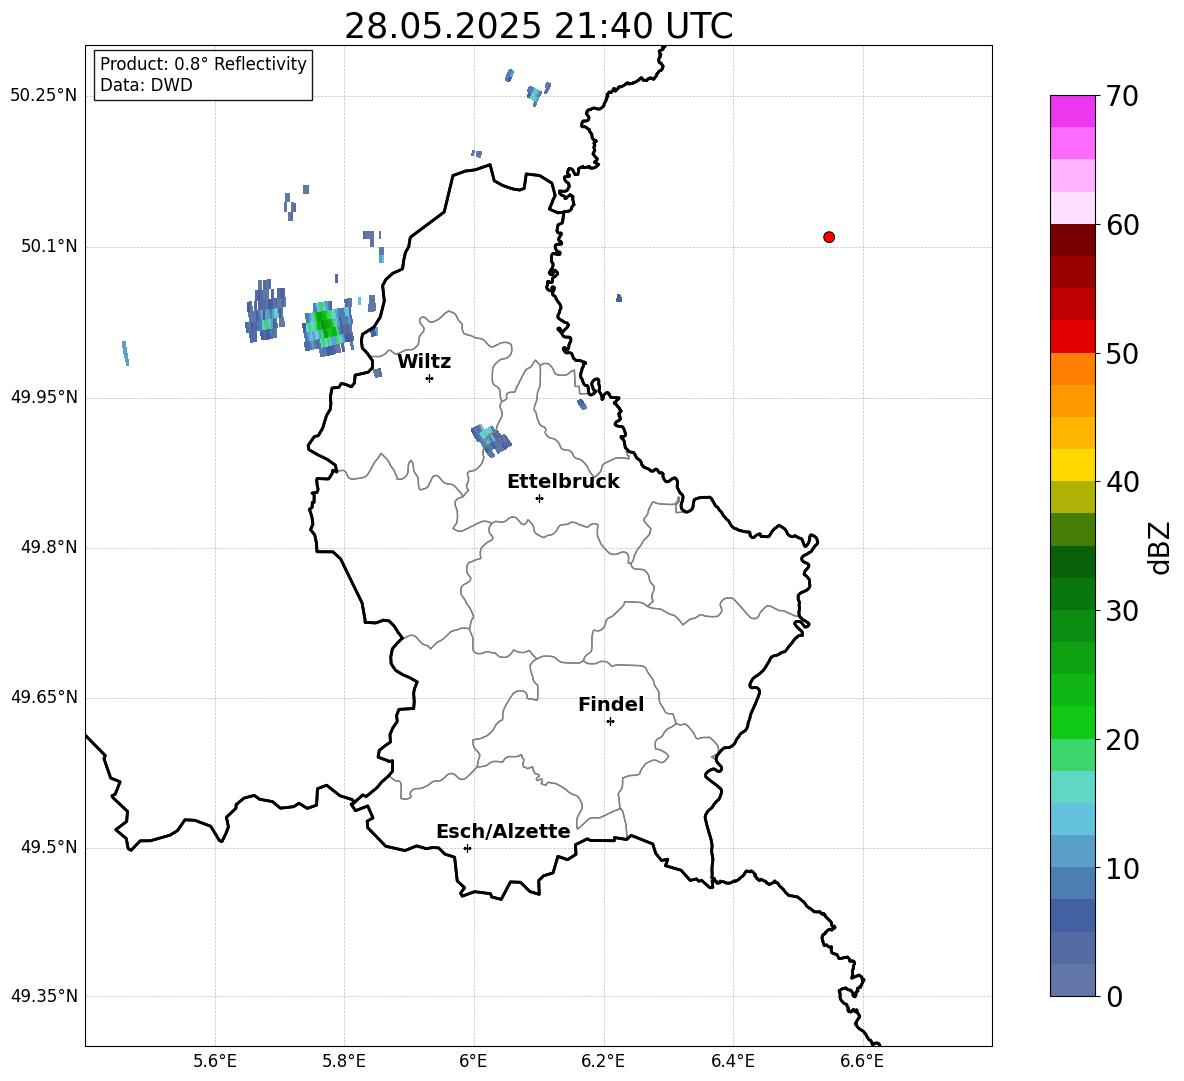Click the 10 colorbar tick label
Screen dimensions: 1184x1081
tap(1122, 868)
